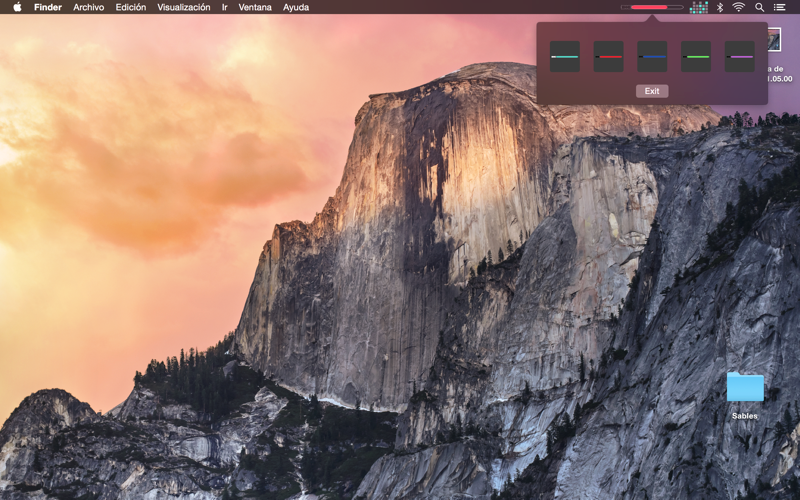
Task: Choose the green saber color option
Action: point(696,57)
